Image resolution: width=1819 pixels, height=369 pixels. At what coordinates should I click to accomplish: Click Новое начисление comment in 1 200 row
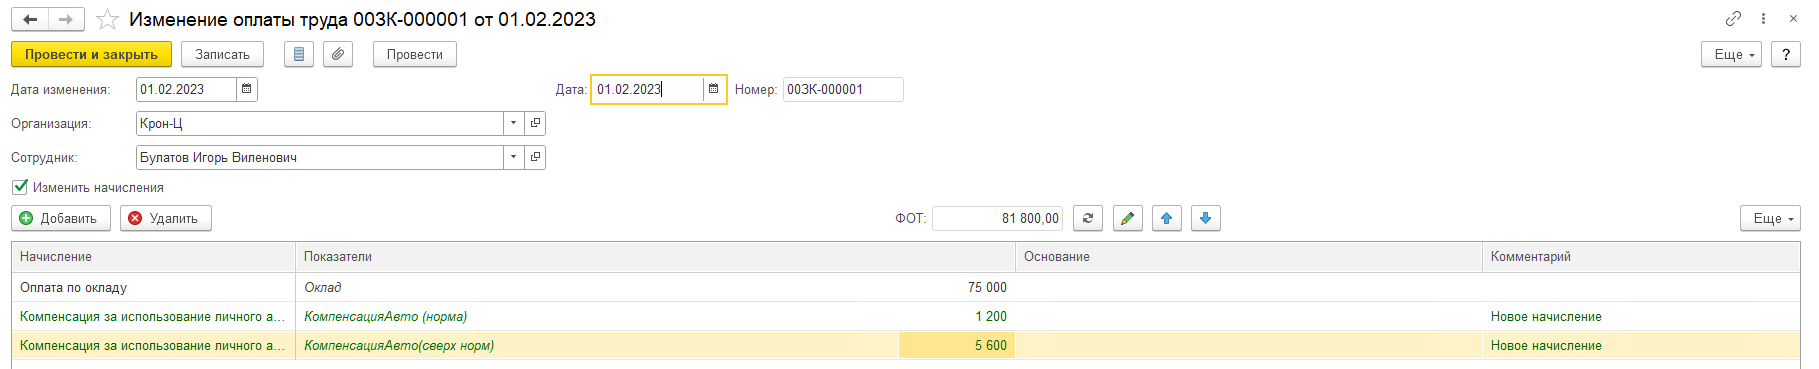(x=1546, y=316)
